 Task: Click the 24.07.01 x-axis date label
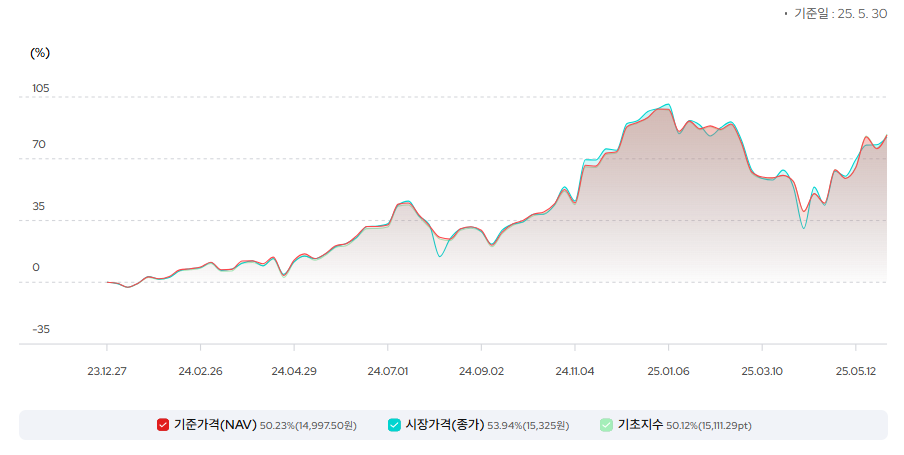[387, 371]
